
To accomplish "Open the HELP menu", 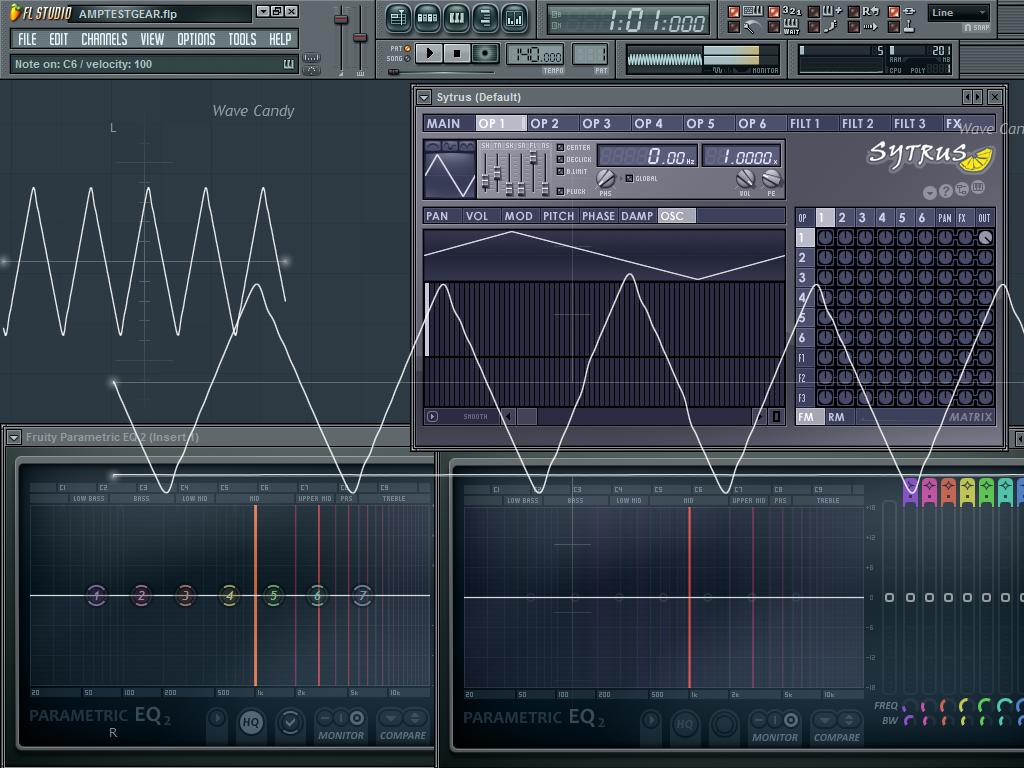I will point(280,39).
